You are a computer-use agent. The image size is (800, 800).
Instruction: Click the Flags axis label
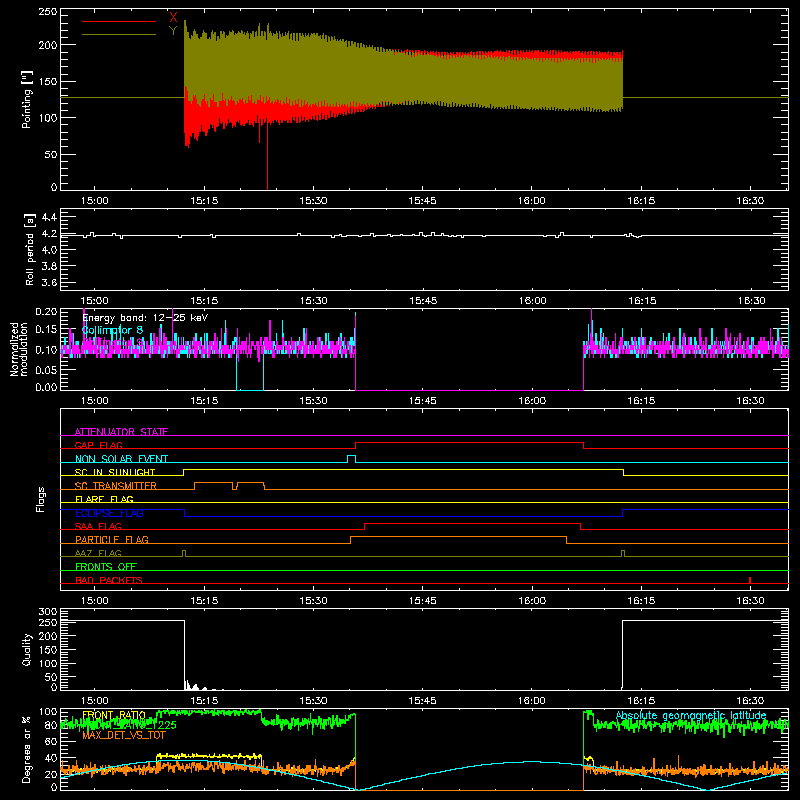pos(40,499)
